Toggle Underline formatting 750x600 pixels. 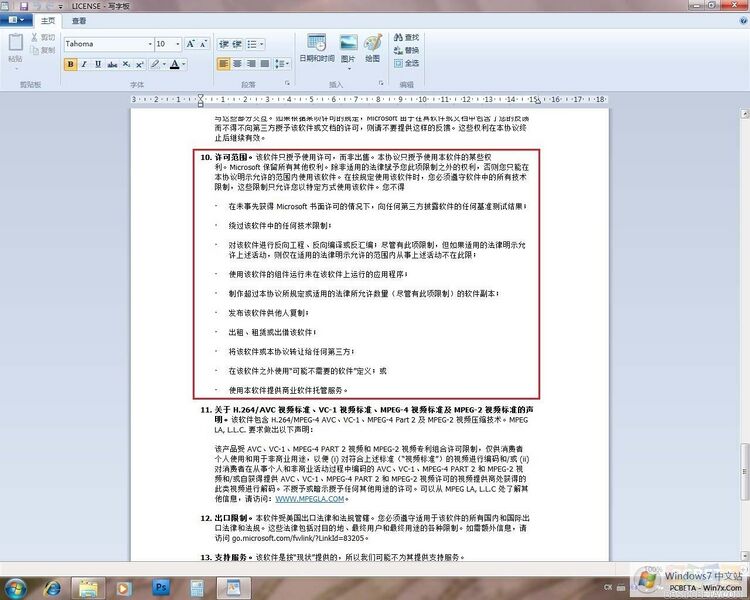(x=98, y=64)
